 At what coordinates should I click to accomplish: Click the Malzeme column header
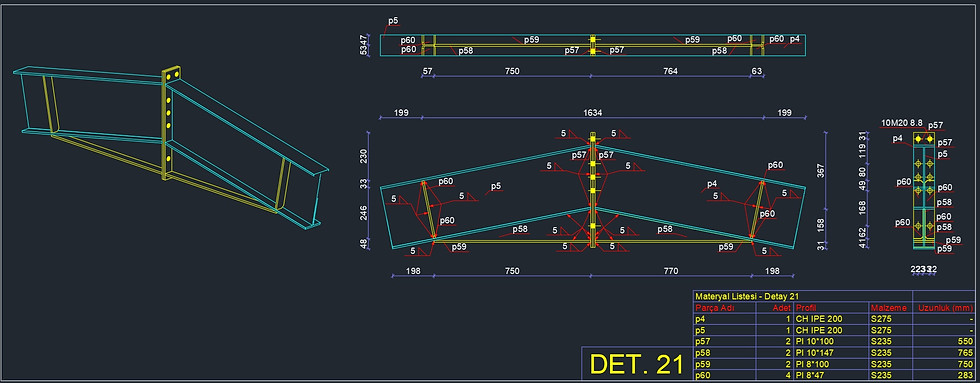point(888,307)
